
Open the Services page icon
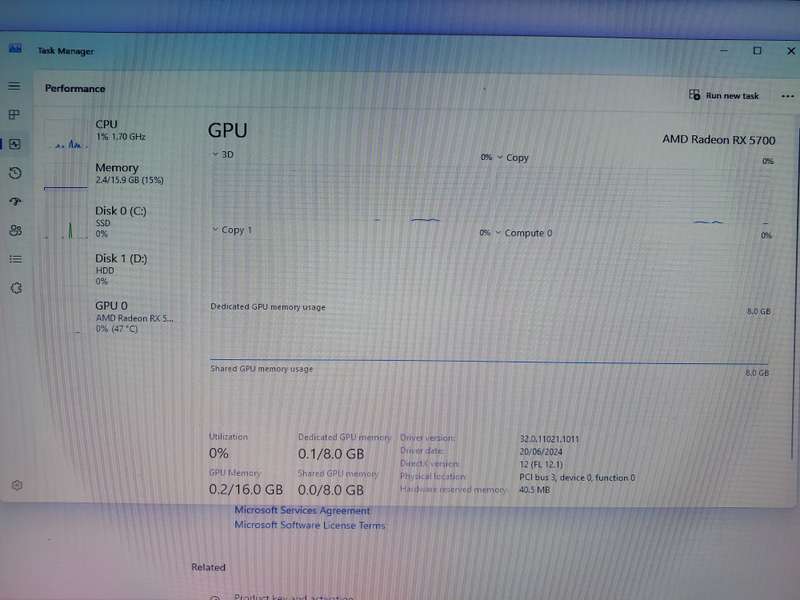click(16, 288)
